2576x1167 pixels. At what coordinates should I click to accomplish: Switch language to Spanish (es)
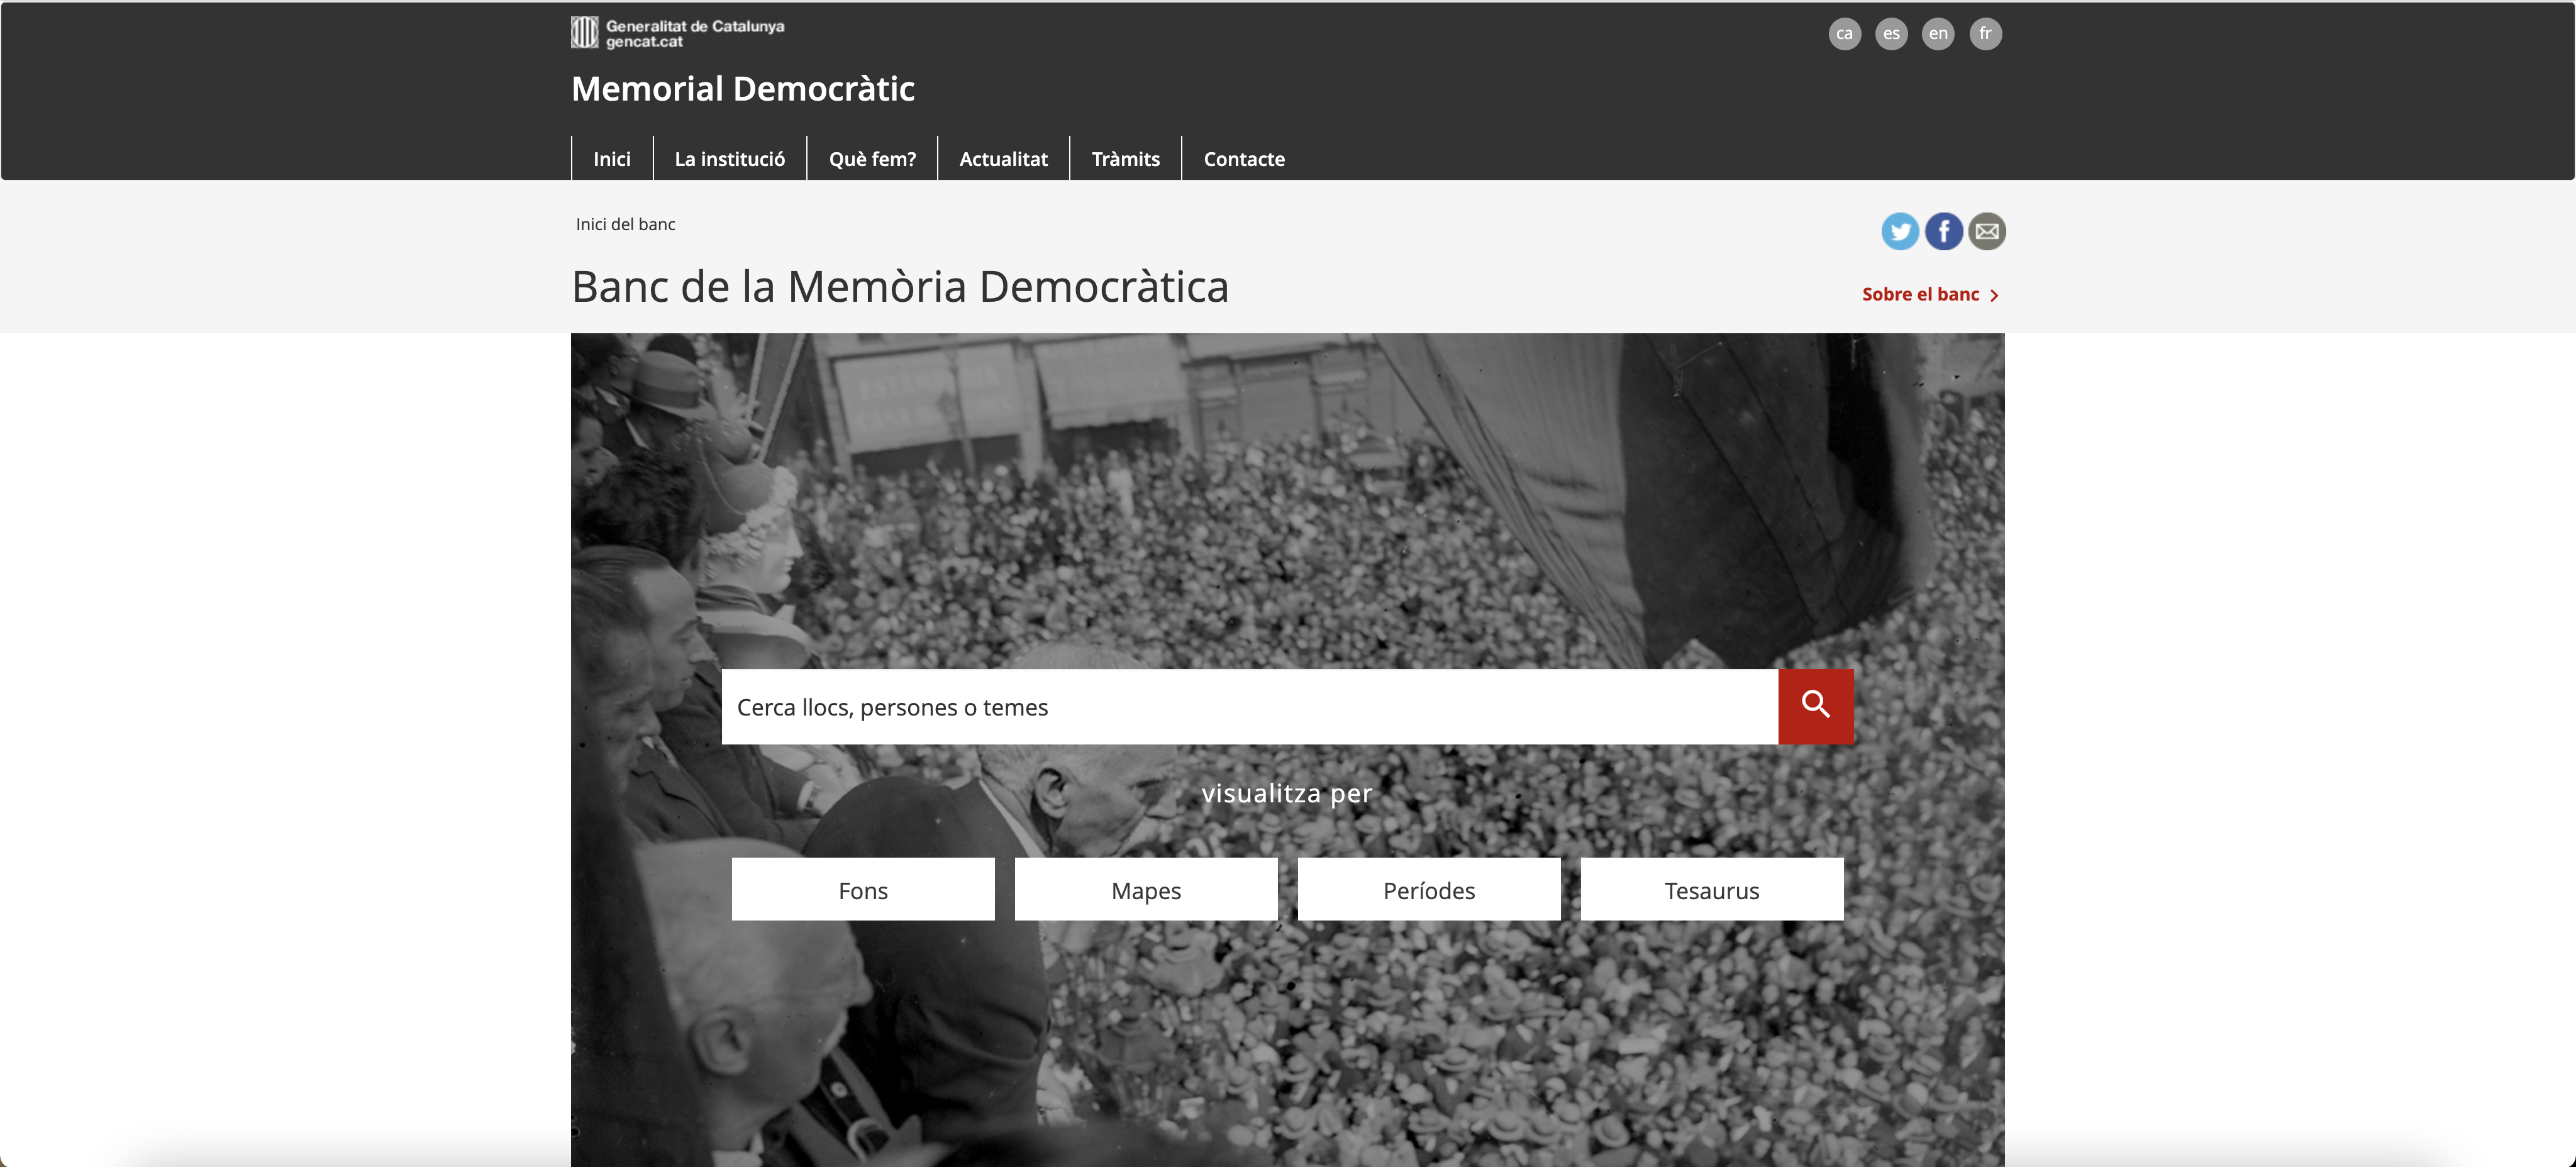[x=1891, y=33]
